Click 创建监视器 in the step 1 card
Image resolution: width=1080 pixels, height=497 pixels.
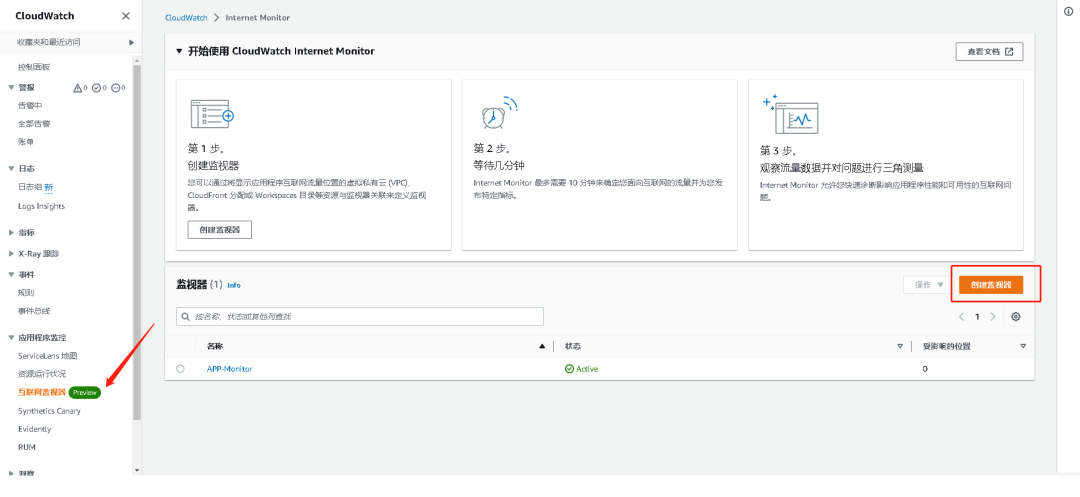pos(220,230)
